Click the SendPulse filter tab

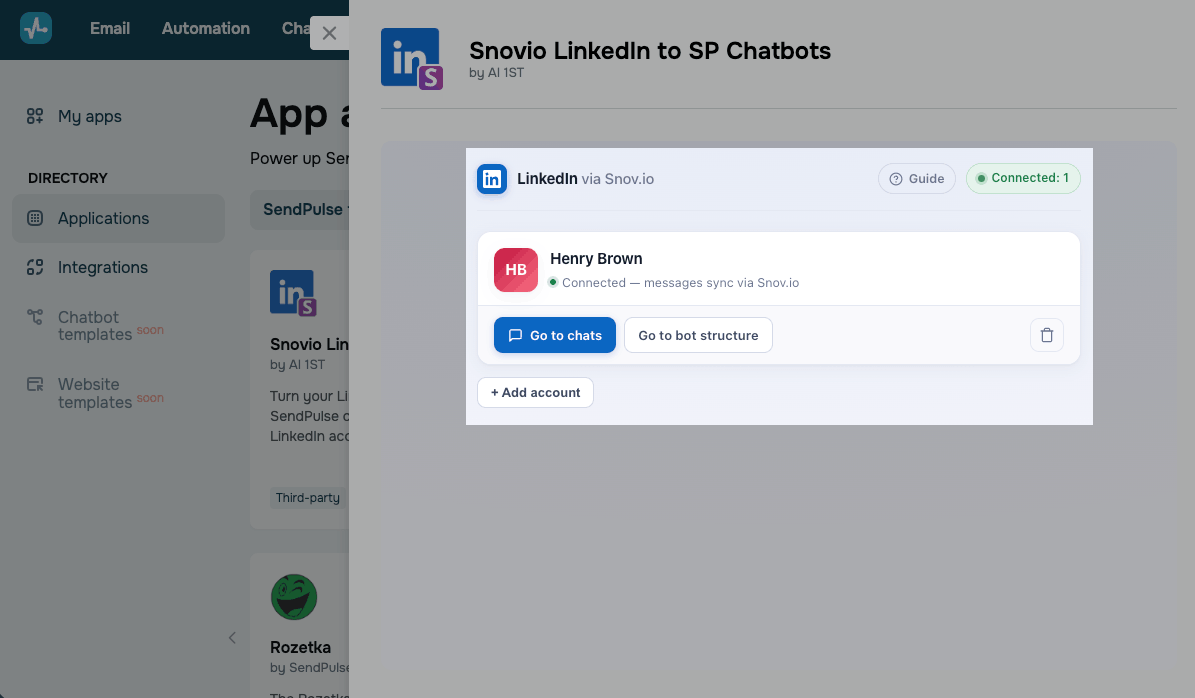point(300,210)
